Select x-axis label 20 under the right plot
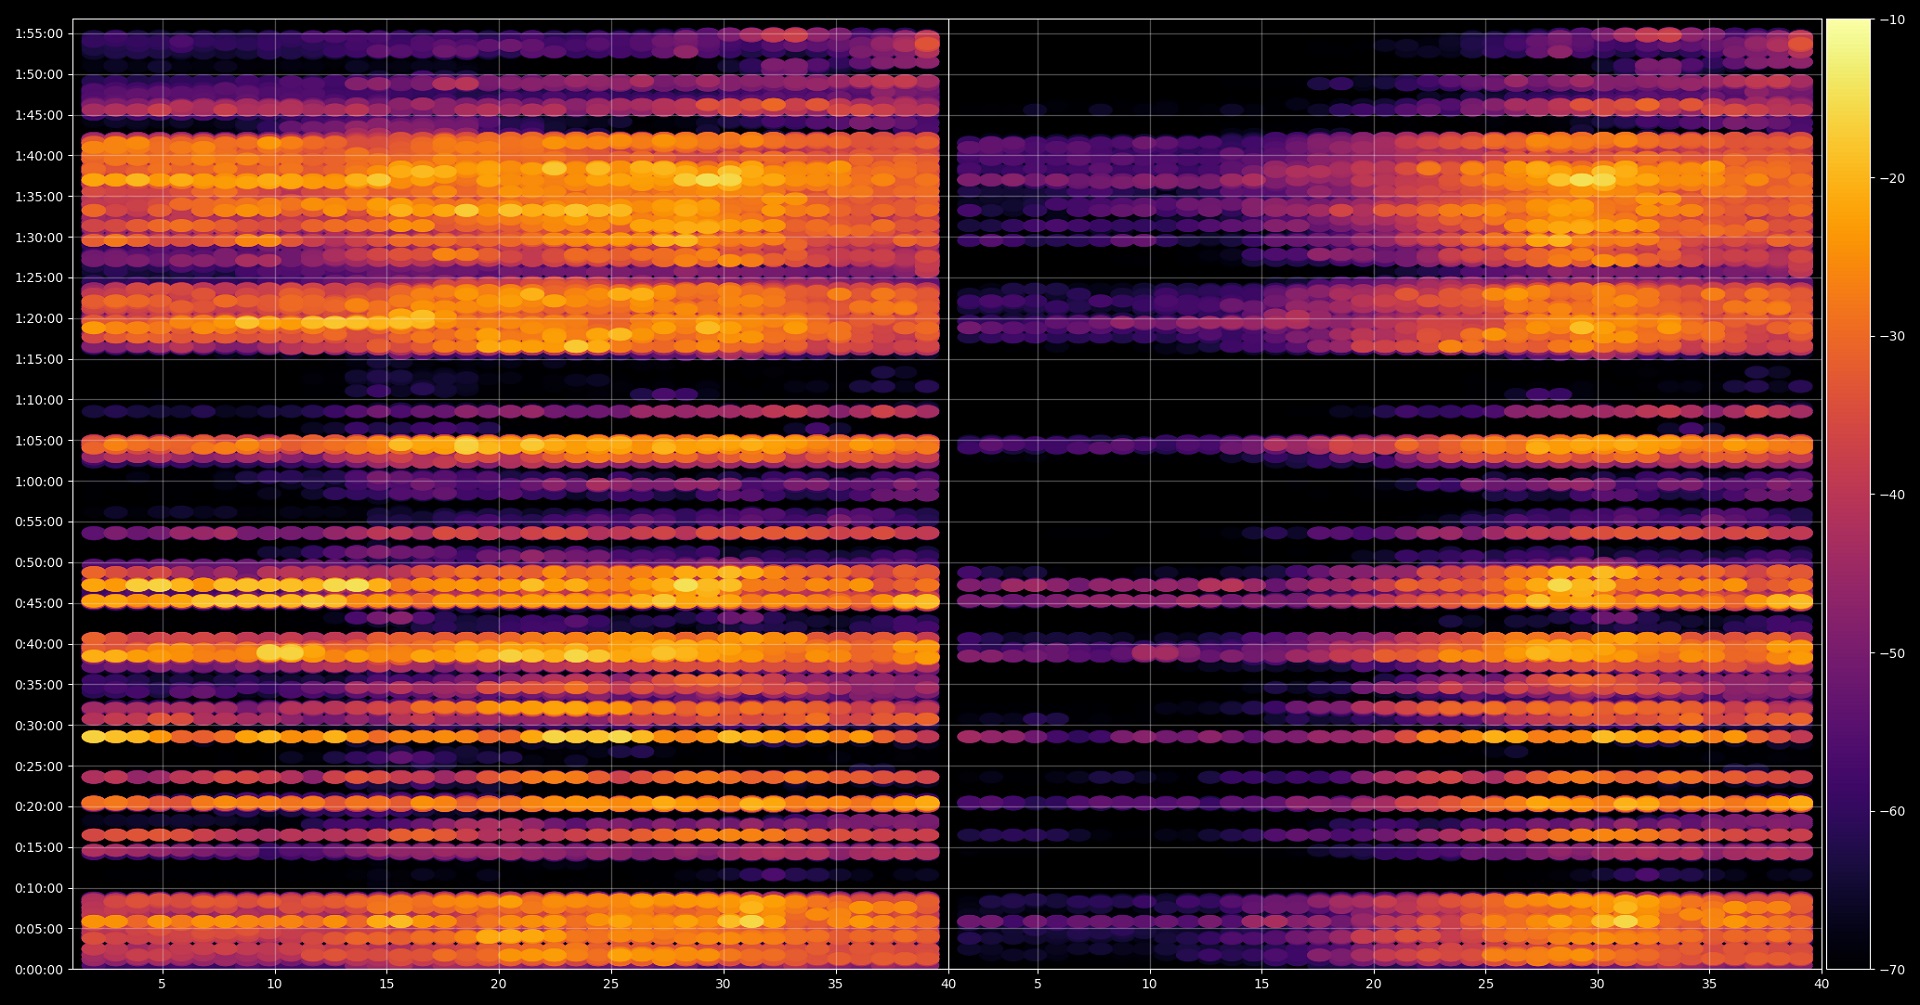 [1374, 984]
